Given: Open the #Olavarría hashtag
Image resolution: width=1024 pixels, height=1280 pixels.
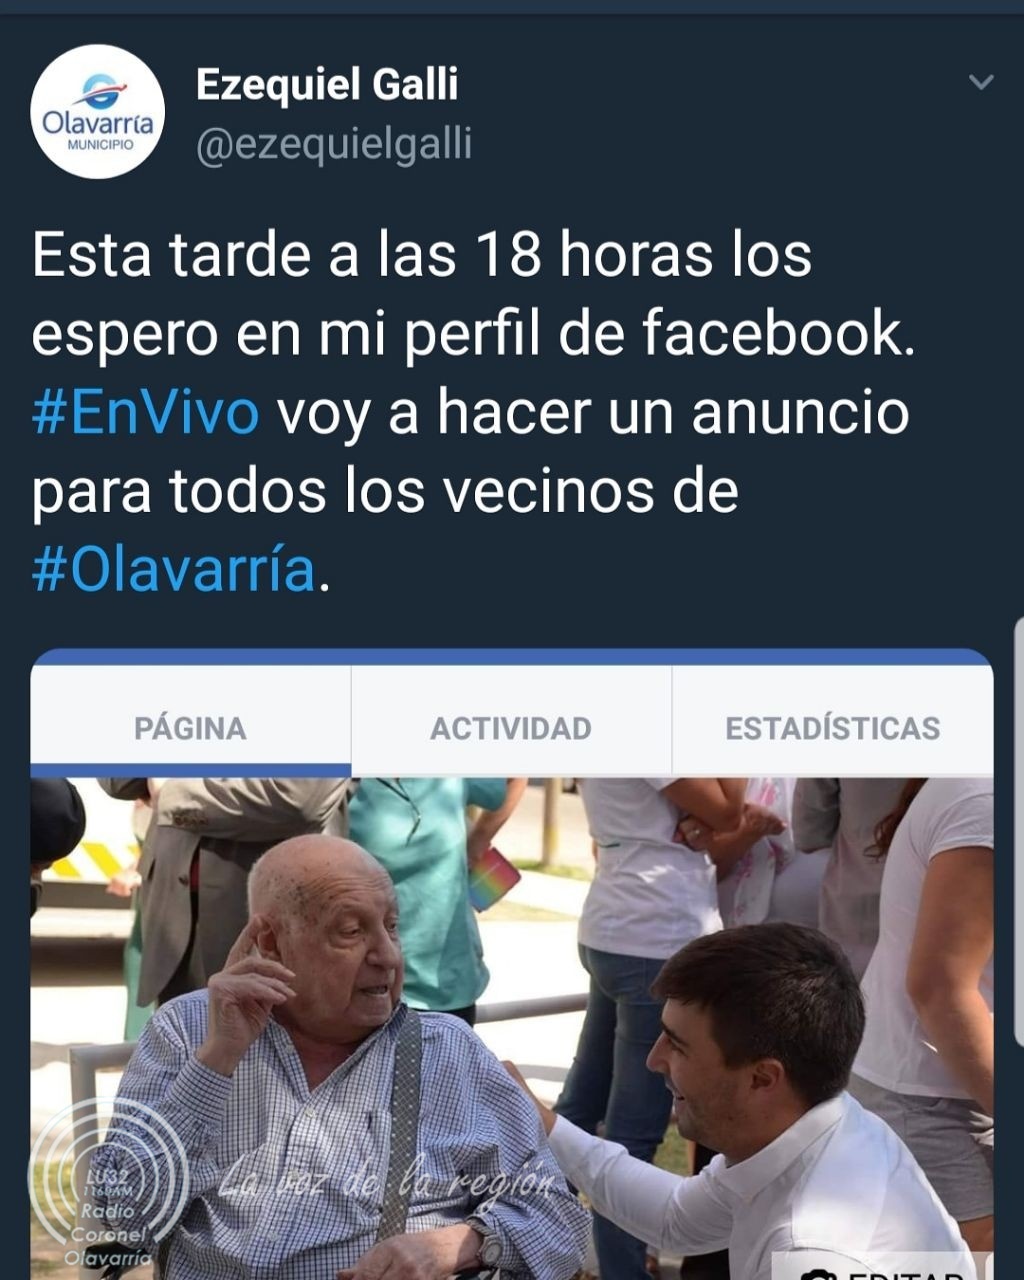Looking at the screenshot, I should tap(174, 570).
